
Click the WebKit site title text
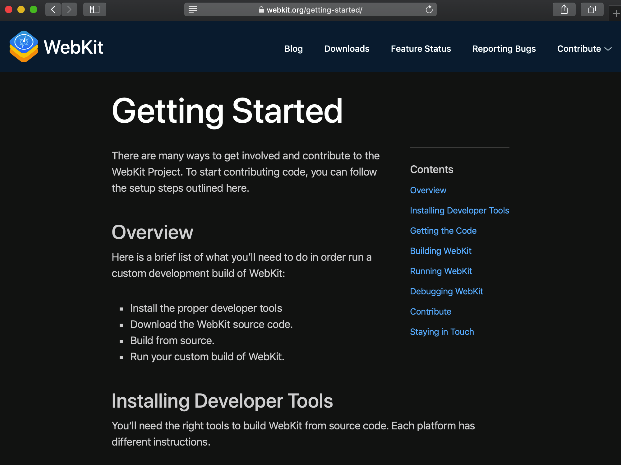coord(74,47)
